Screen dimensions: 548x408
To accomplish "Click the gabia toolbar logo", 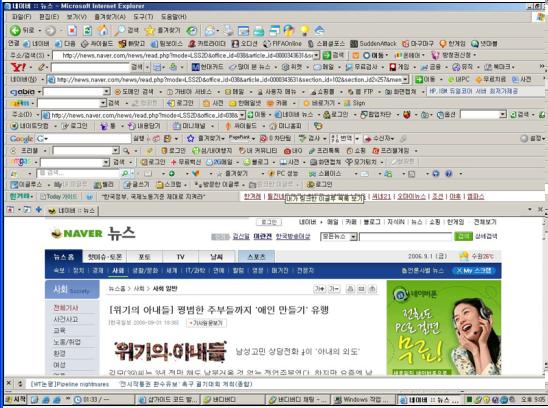I will [x=22, y=92].
